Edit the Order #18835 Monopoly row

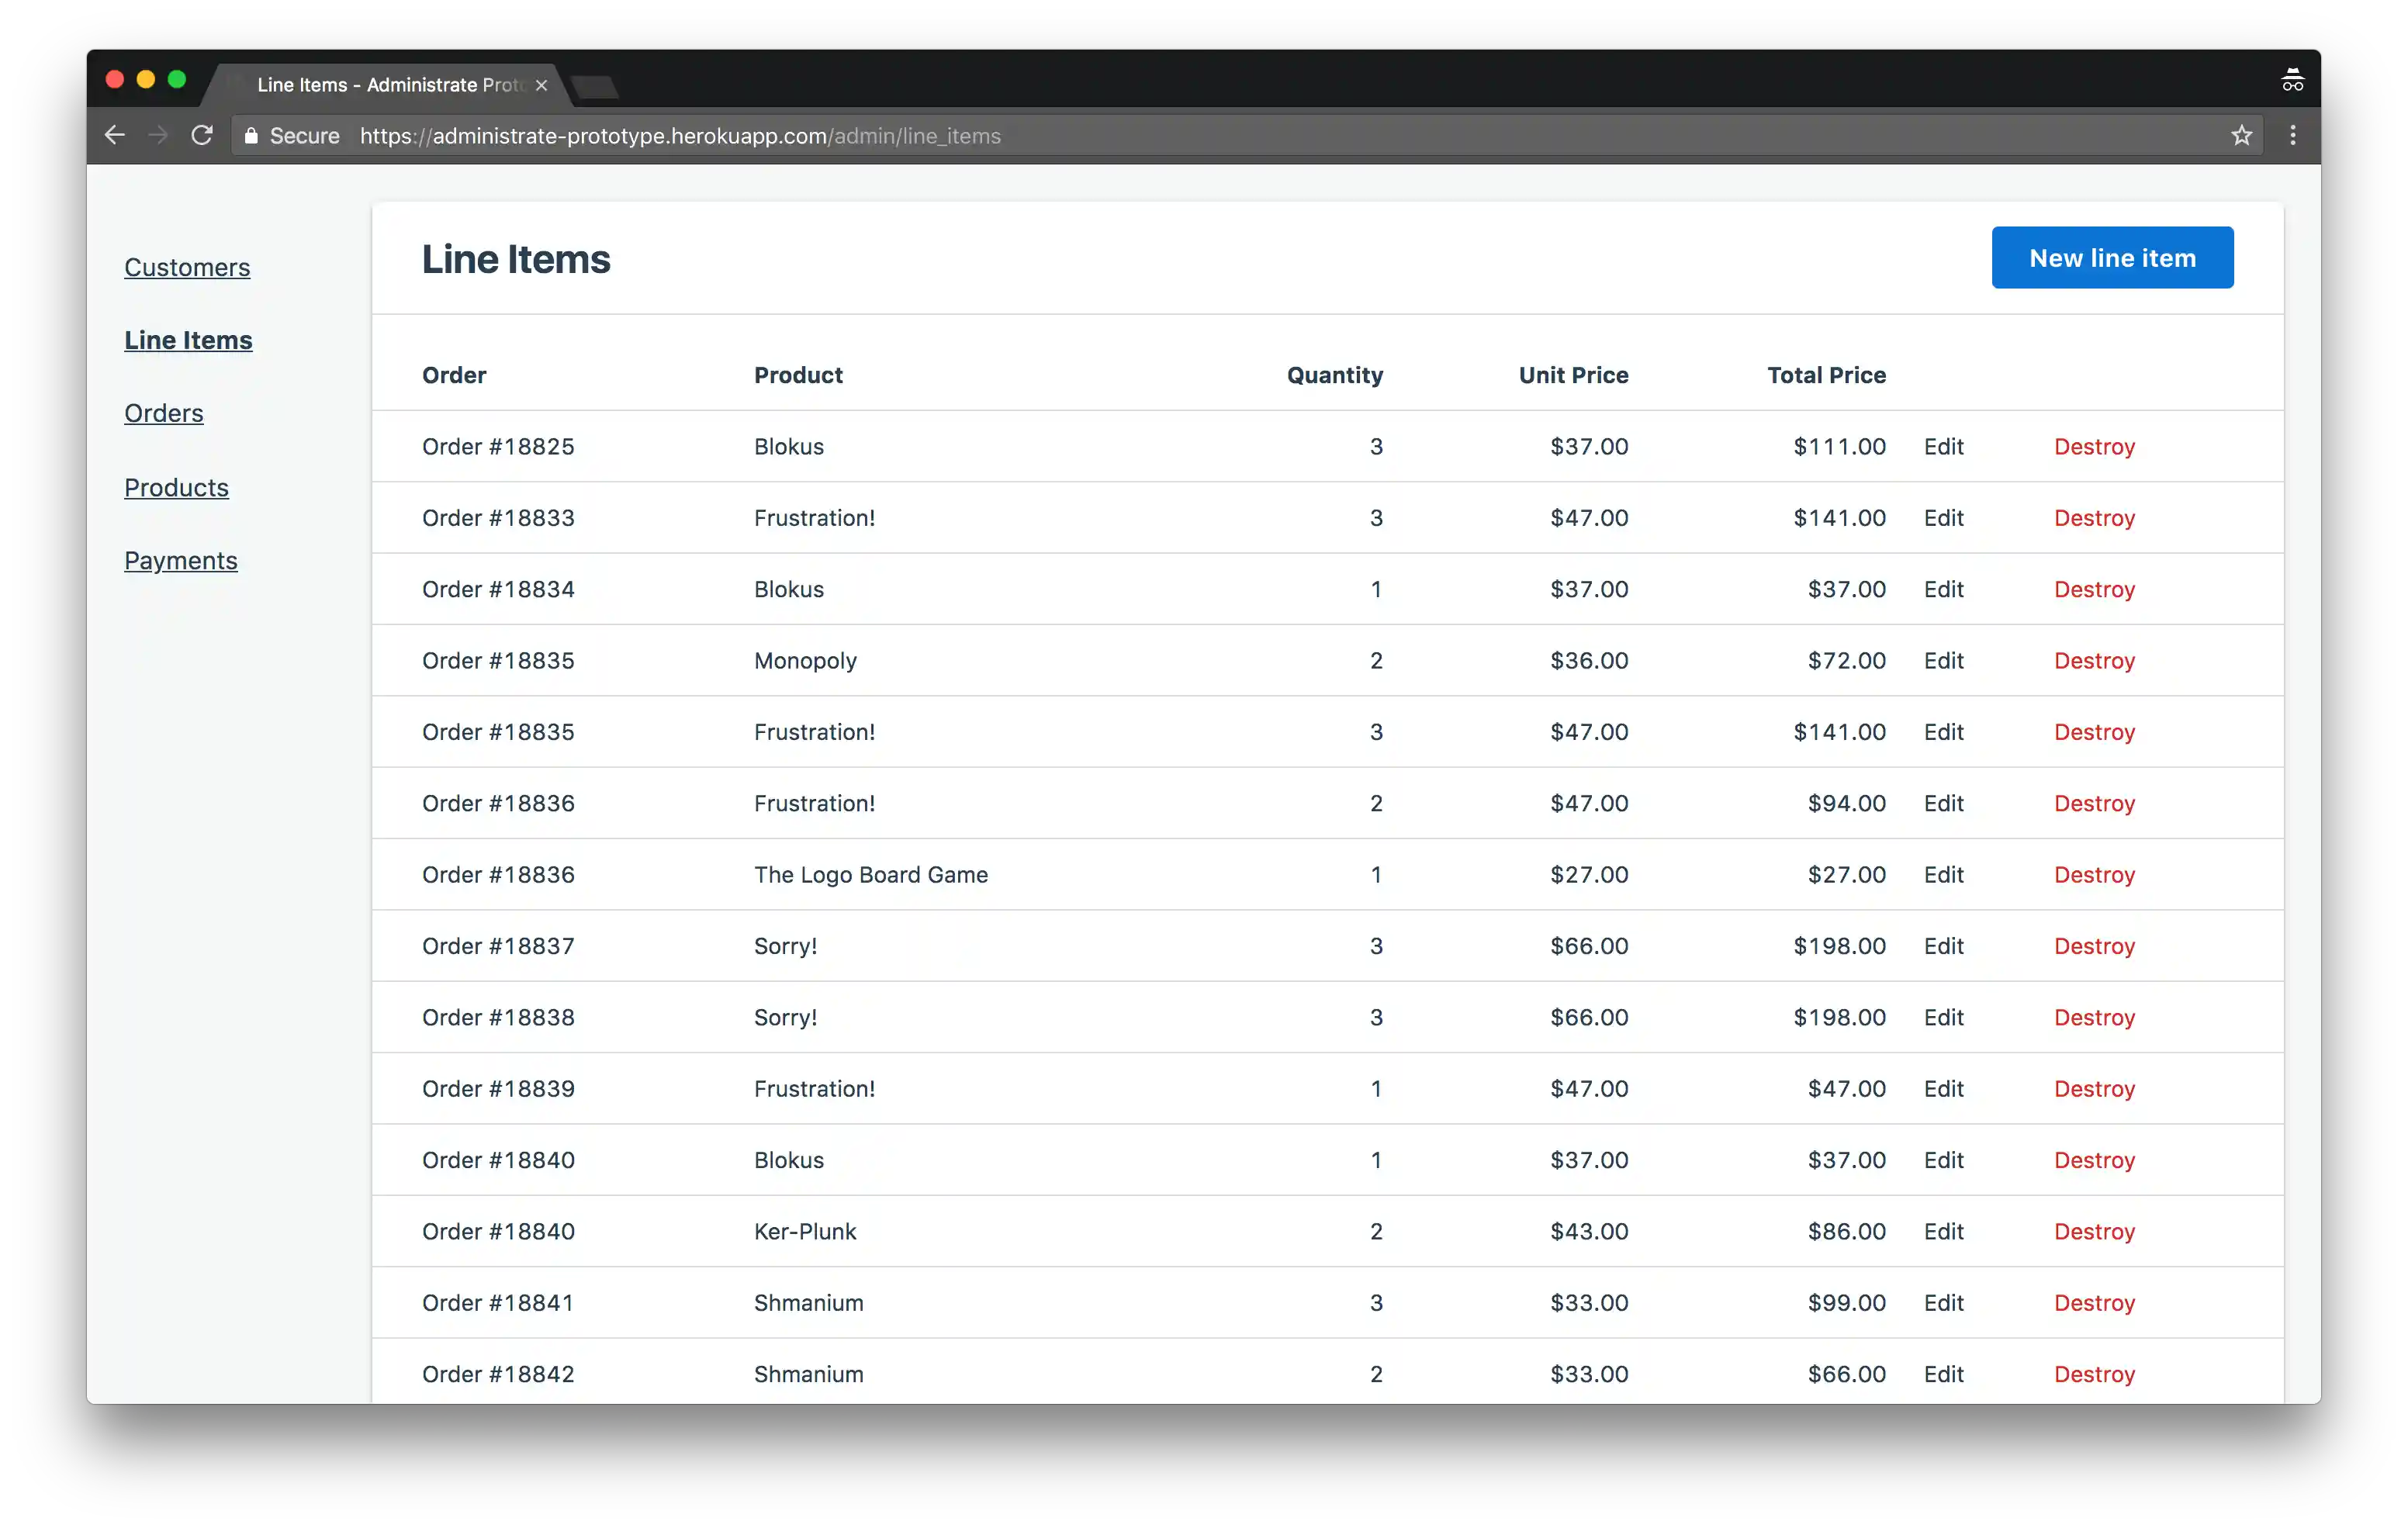(x=1943, y=660)
